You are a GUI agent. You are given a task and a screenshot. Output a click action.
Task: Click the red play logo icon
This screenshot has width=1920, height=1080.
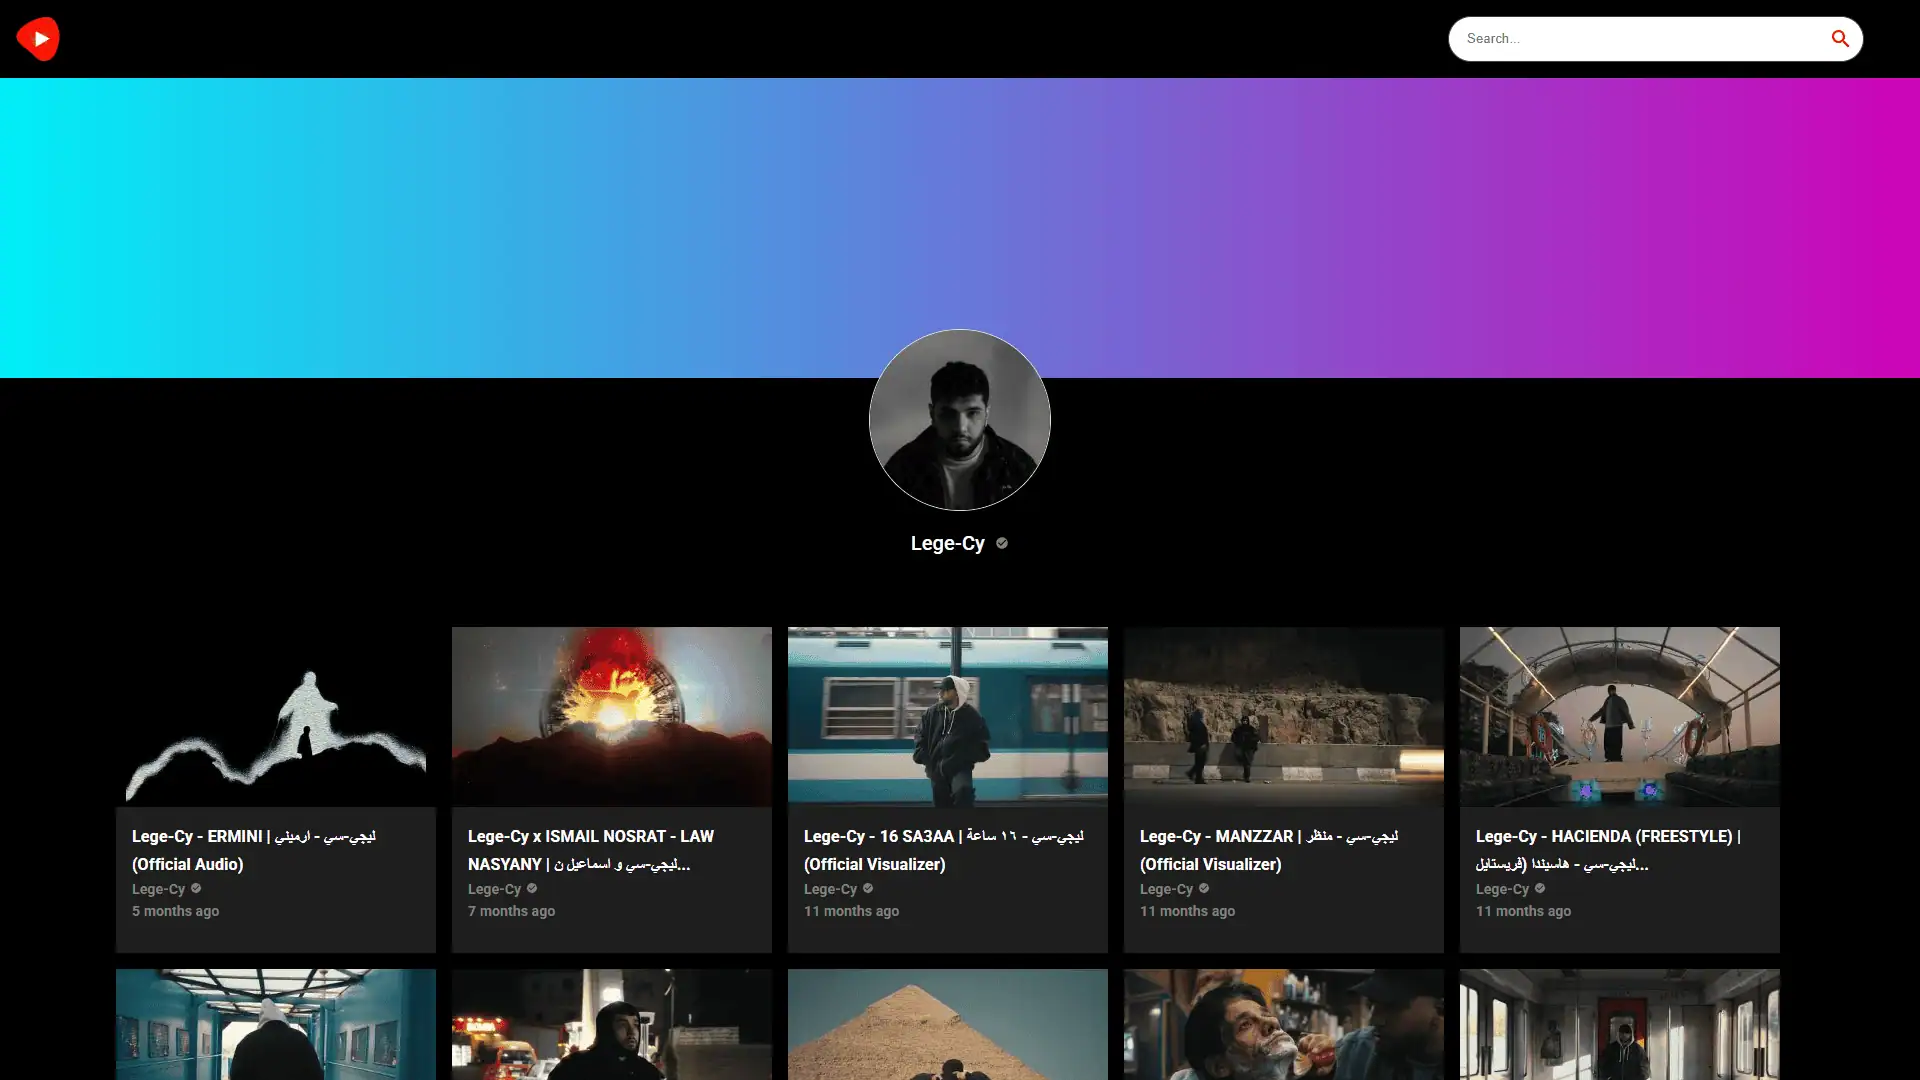(38, 39)
